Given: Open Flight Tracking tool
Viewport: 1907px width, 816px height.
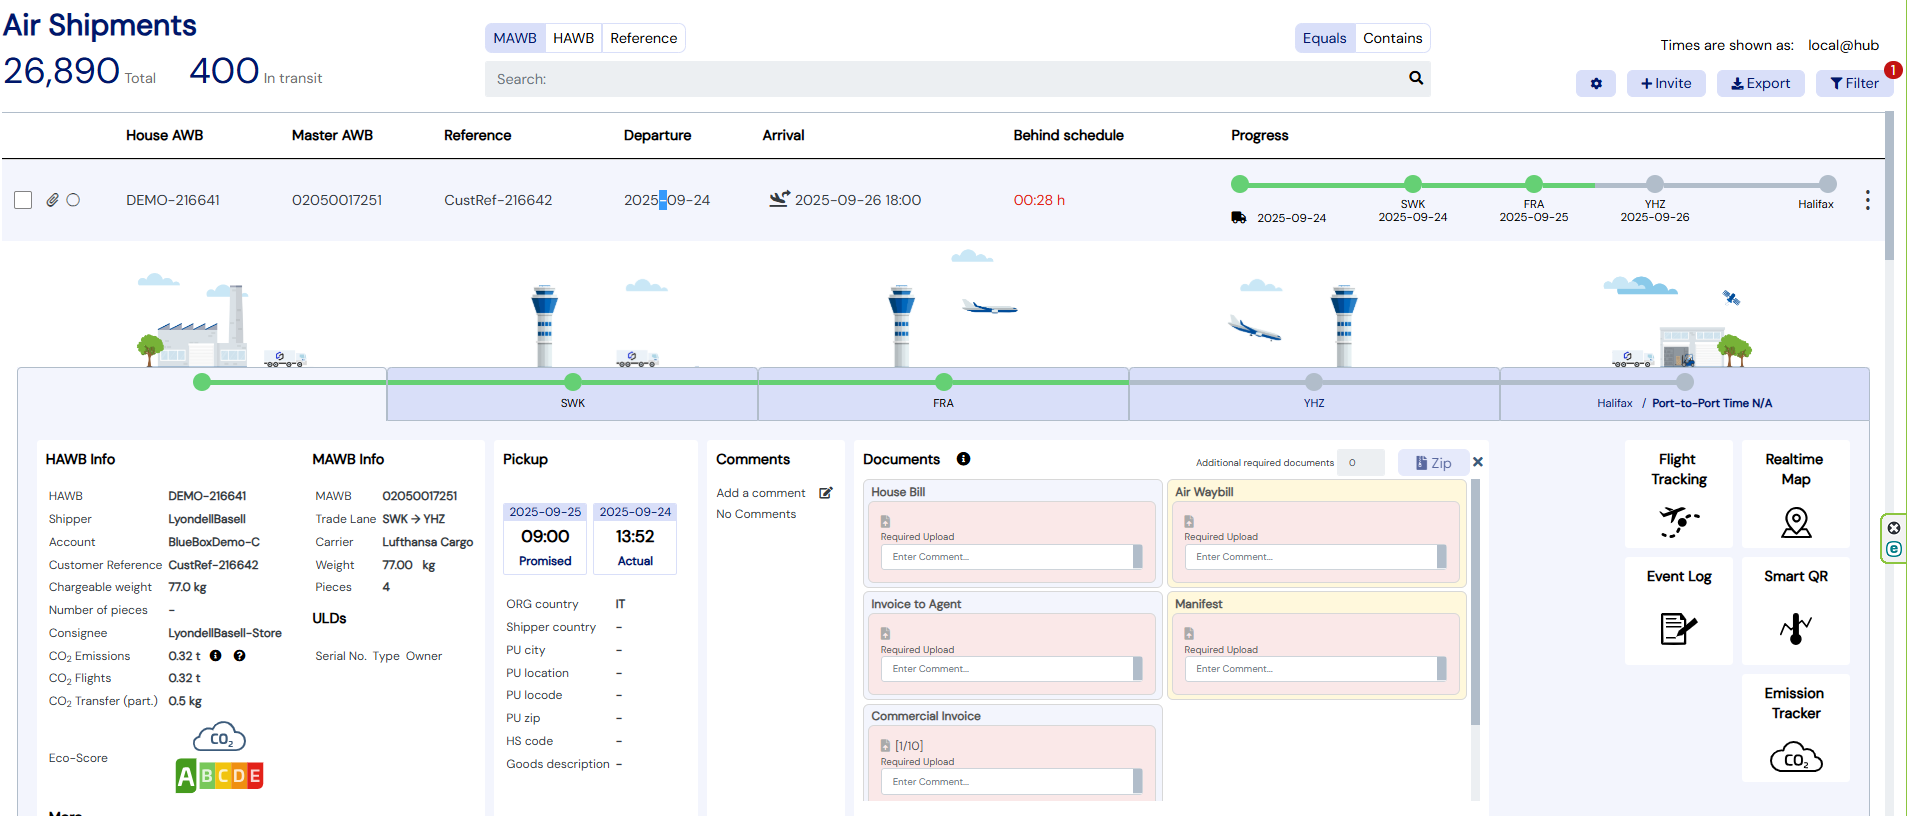Looking at the screenshot, I should click(x=1678, y=495).
